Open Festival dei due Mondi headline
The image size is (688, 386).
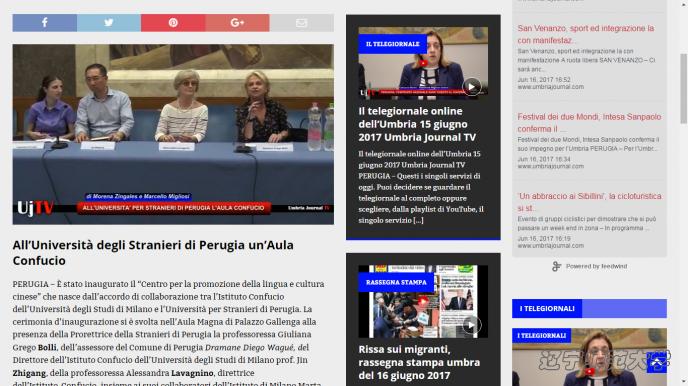(589, 123)
